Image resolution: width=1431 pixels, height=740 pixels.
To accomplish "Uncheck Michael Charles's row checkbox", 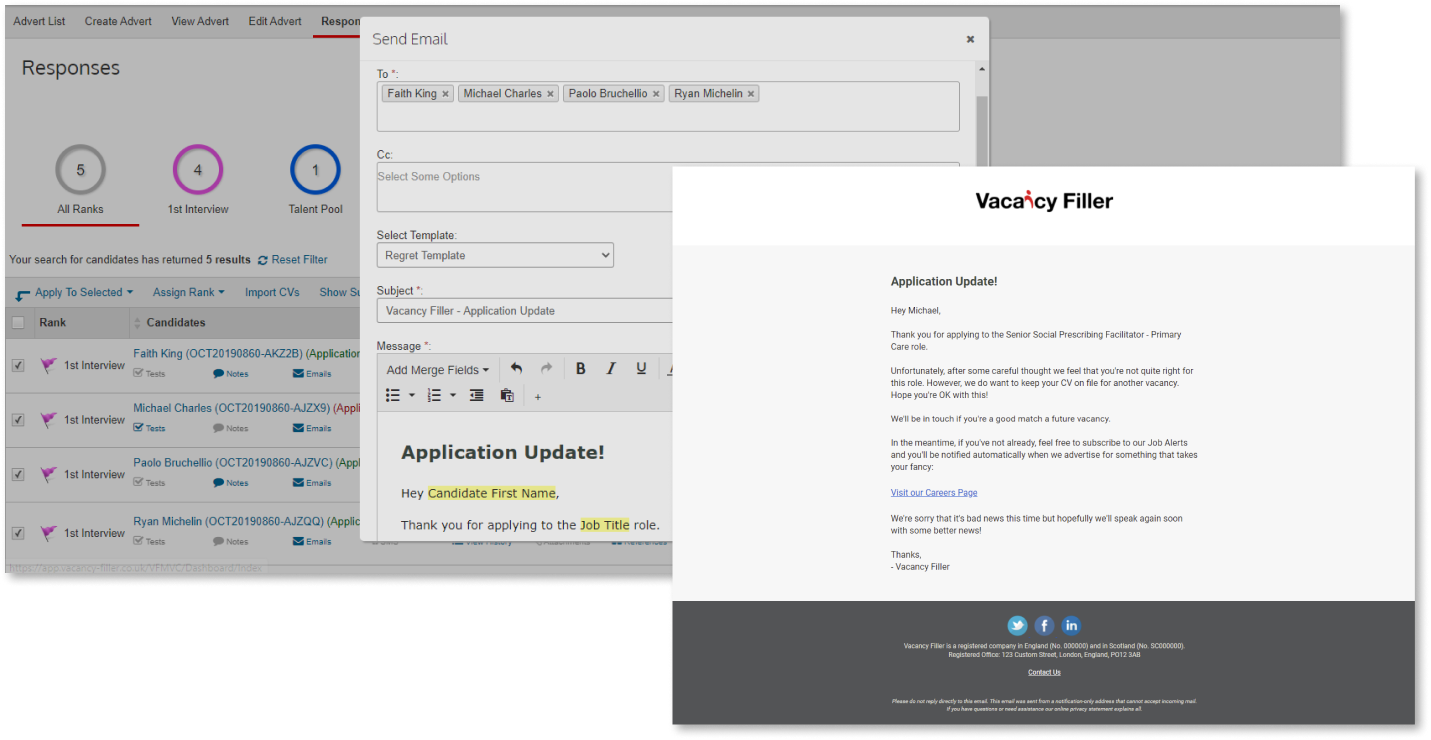I will click(18, 420).
